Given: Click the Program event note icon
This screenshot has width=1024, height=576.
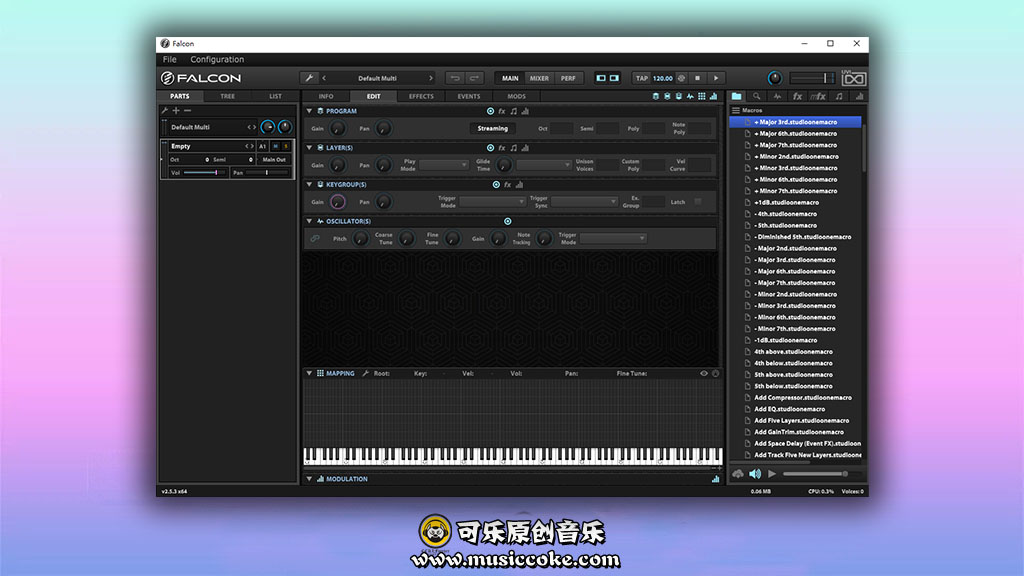Looking at the screenshot, I should (x=513, y=112).
